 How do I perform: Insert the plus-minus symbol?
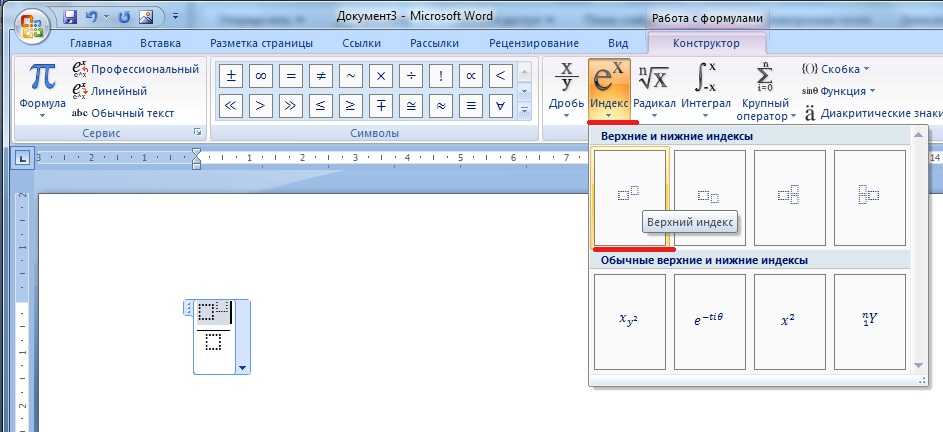point(230,76)
